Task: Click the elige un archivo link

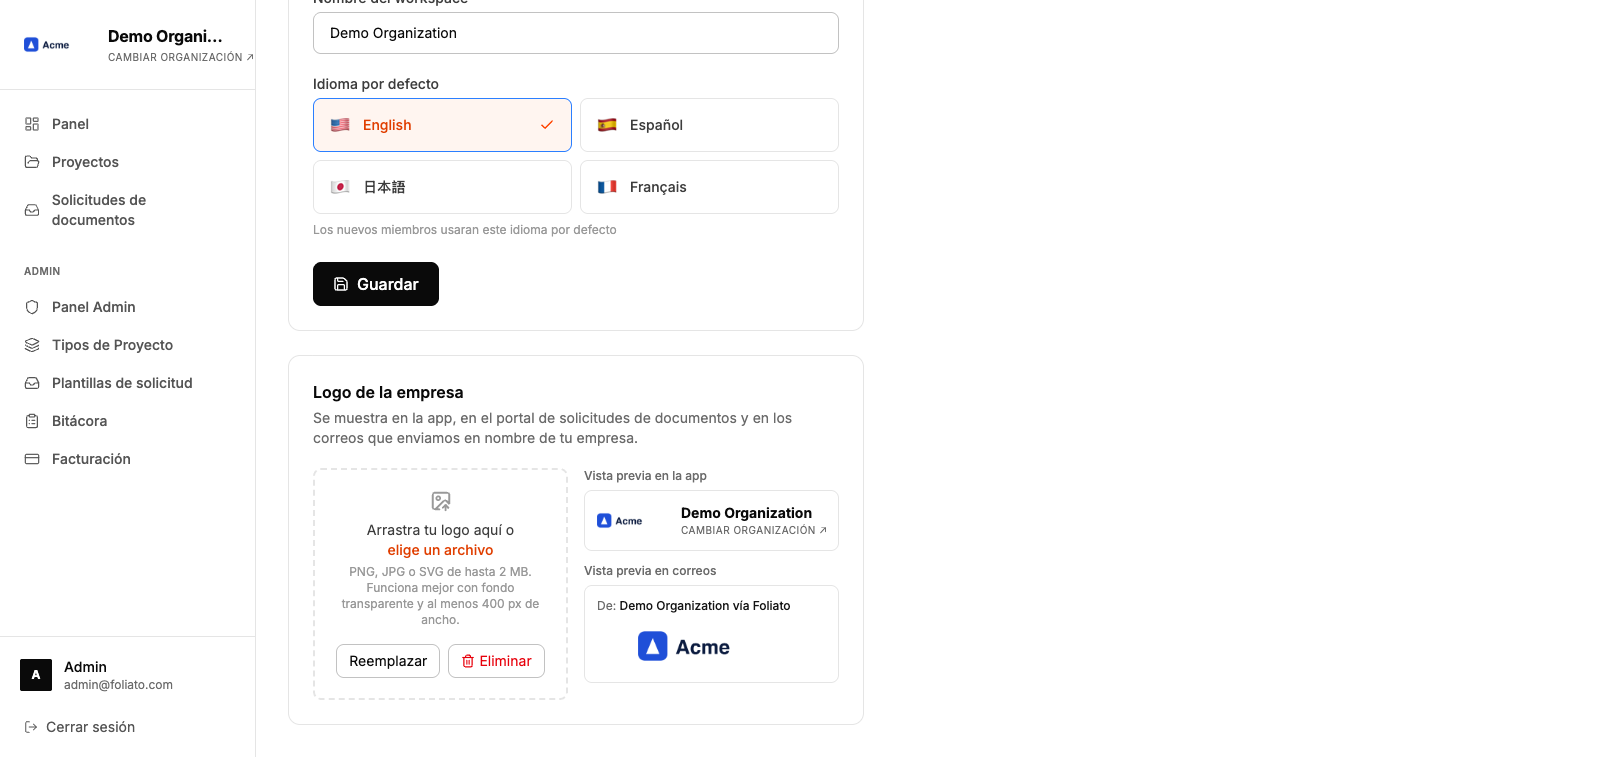Action: point(440,550)
